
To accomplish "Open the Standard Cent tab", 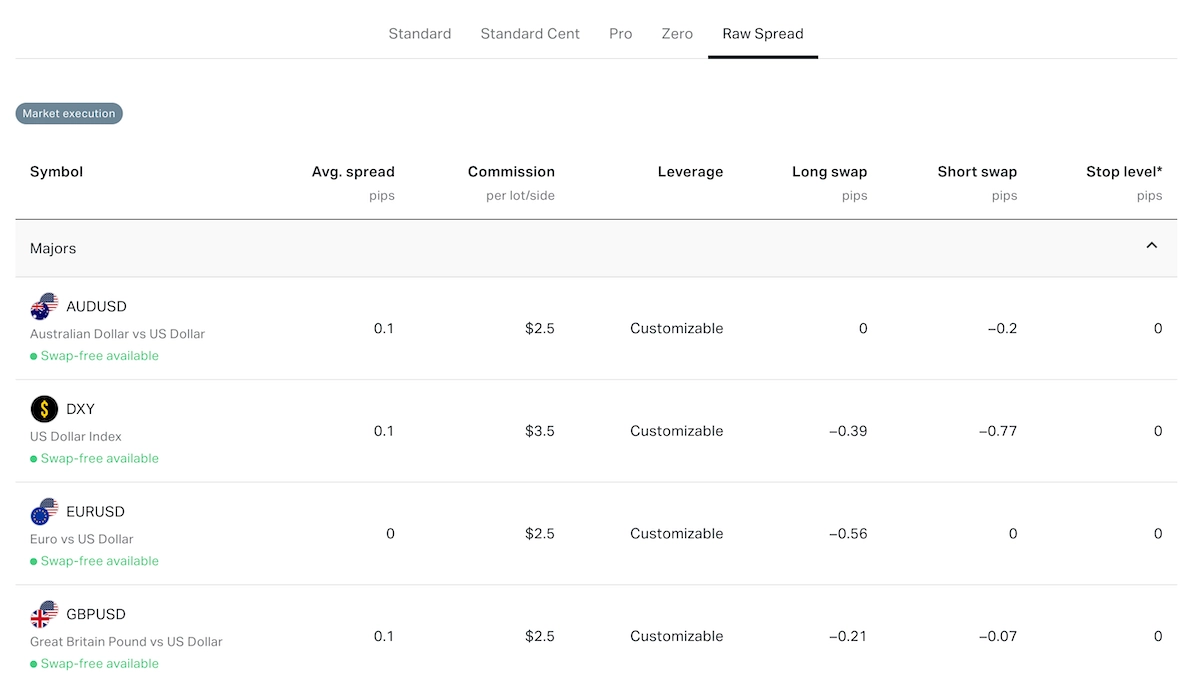I will pos(530,34).
